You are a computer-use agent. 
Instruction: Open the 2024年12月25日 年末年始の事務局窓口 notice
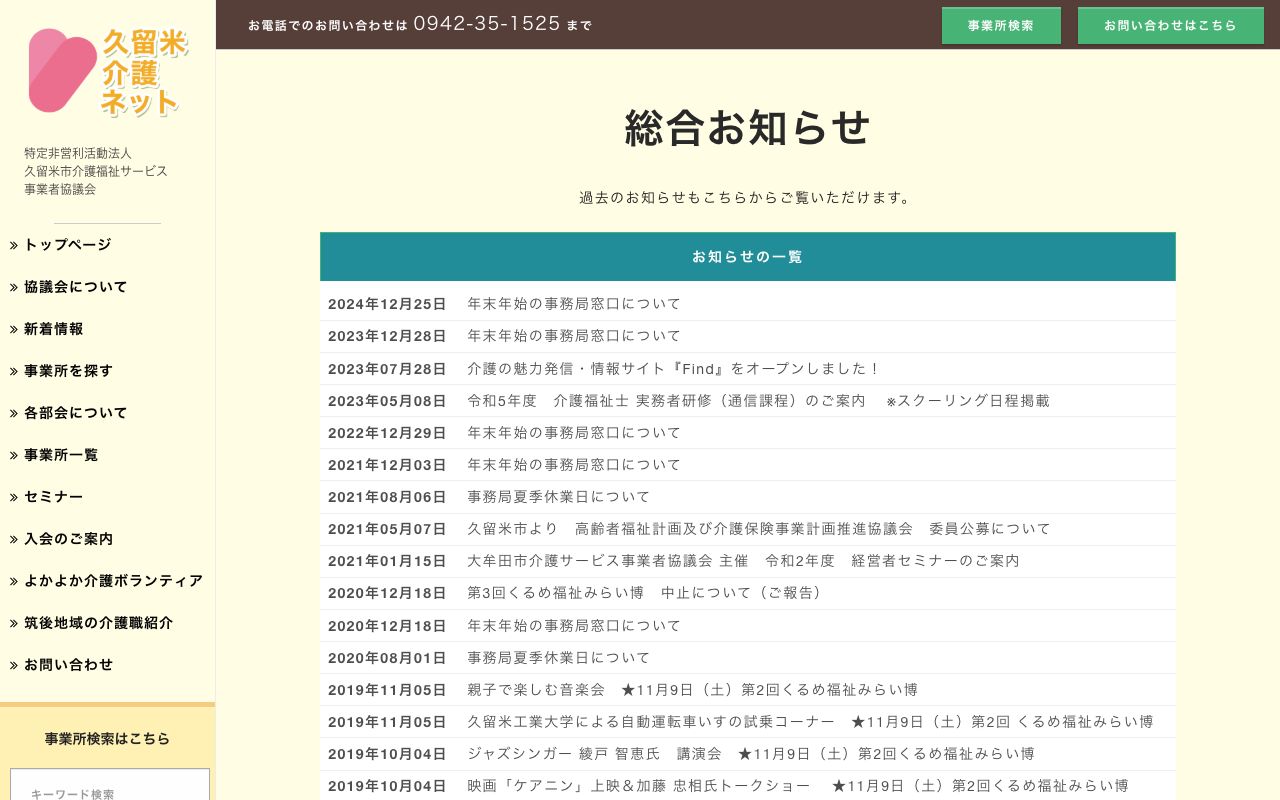click(x=573, y=304)
